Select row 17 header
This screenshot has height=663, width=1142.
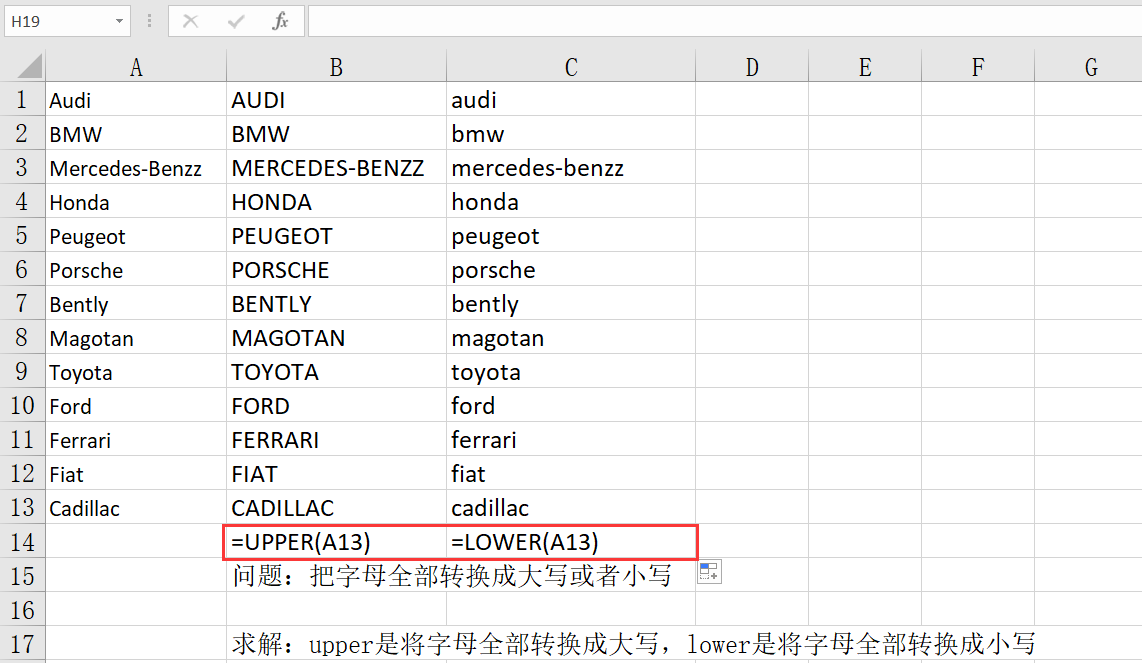(22, 643)
